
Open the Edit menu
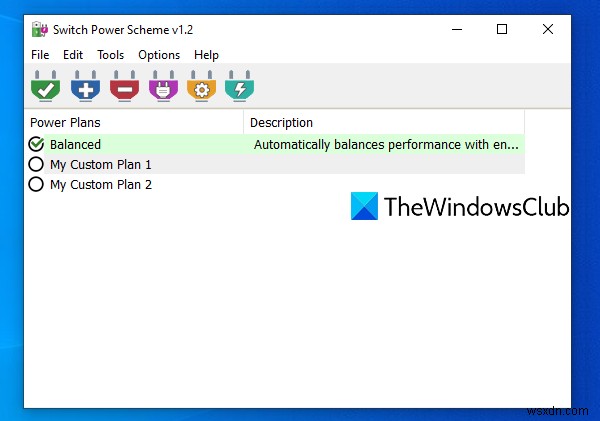[73, 55]
